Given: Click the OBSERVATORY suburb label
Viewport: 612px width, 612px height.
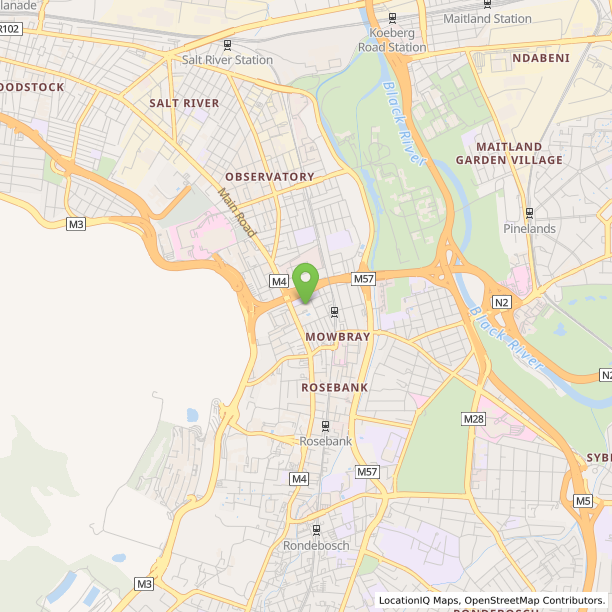Looking at the screenshot, I should (x=270, y=177).
